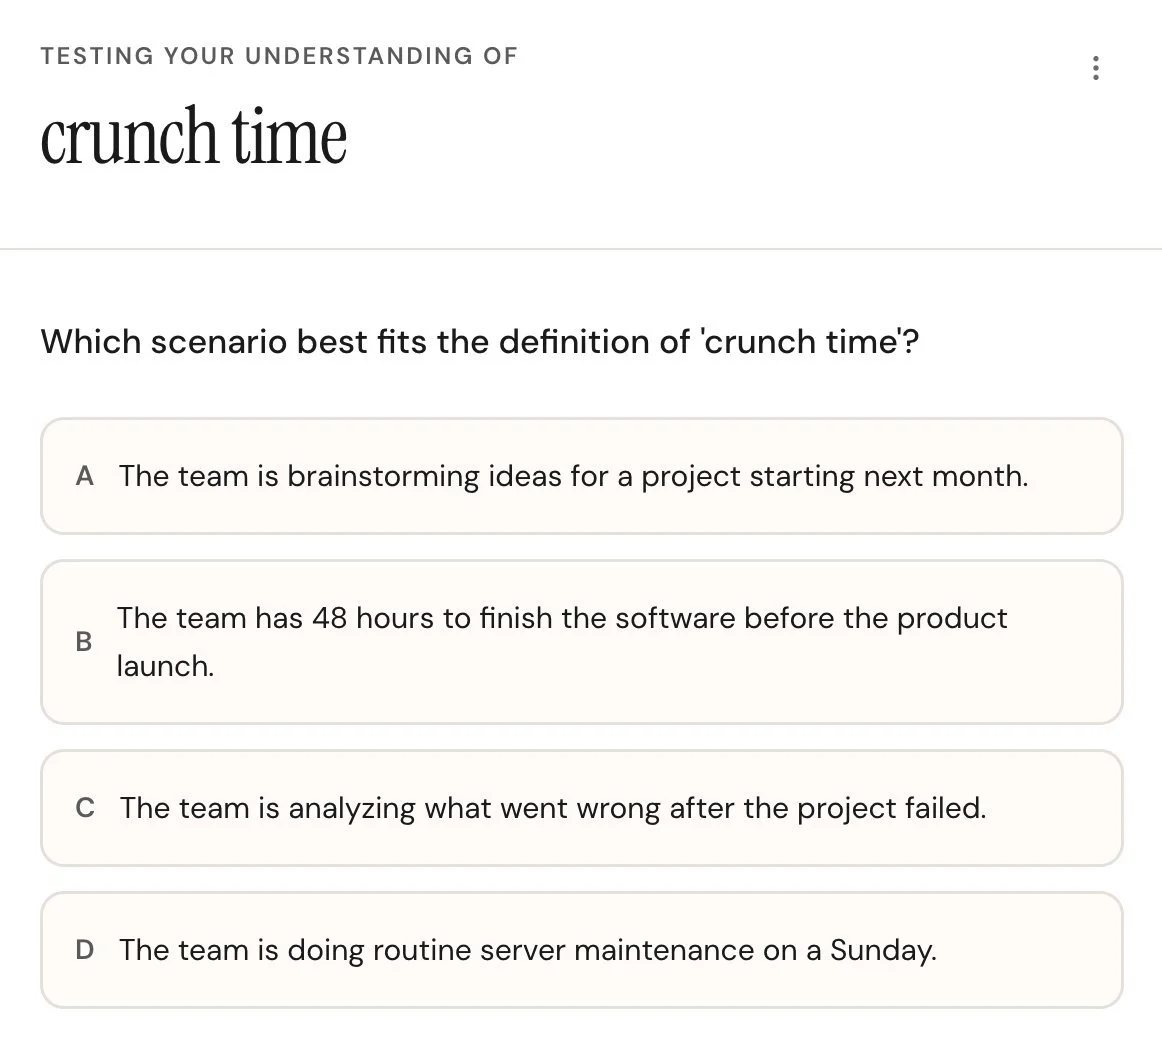Click the letter badge C on the third option
The image size is (1162, 1052).
(x=85, y=808)
